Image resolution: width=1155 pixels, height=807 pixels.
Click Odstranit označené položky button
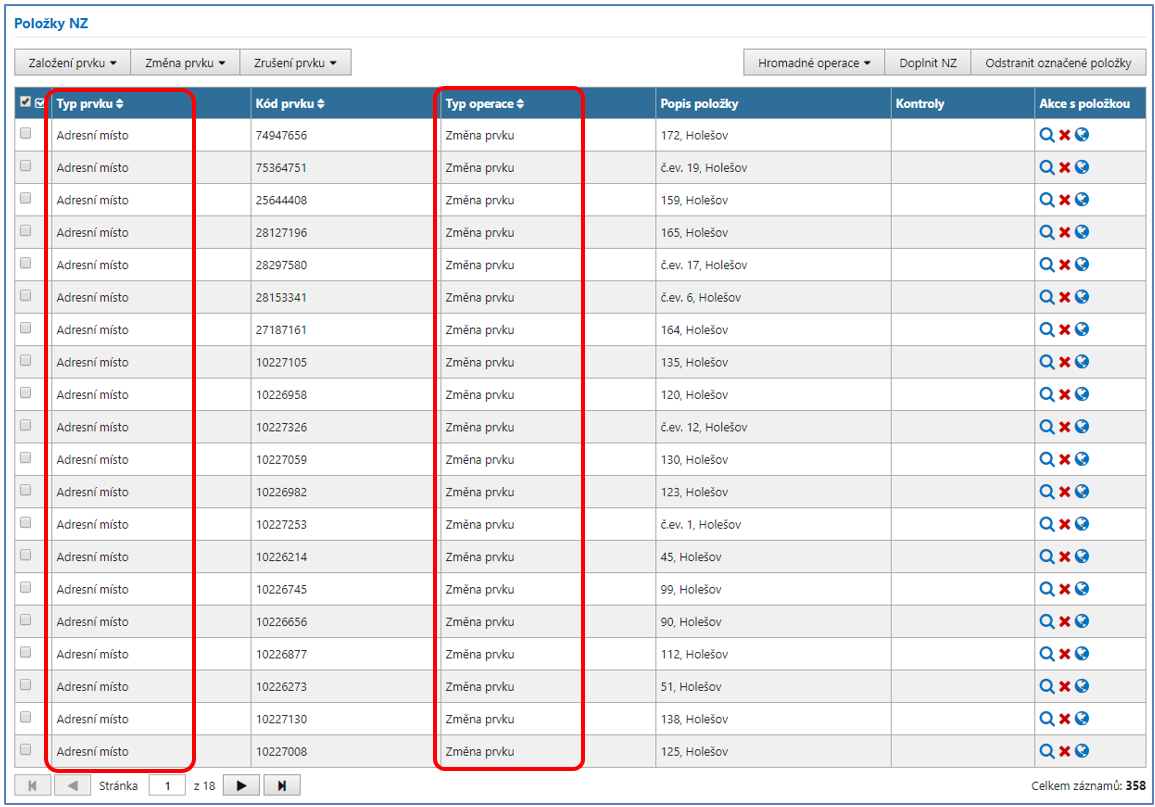pyautogui.click(x=1057, y=63)
